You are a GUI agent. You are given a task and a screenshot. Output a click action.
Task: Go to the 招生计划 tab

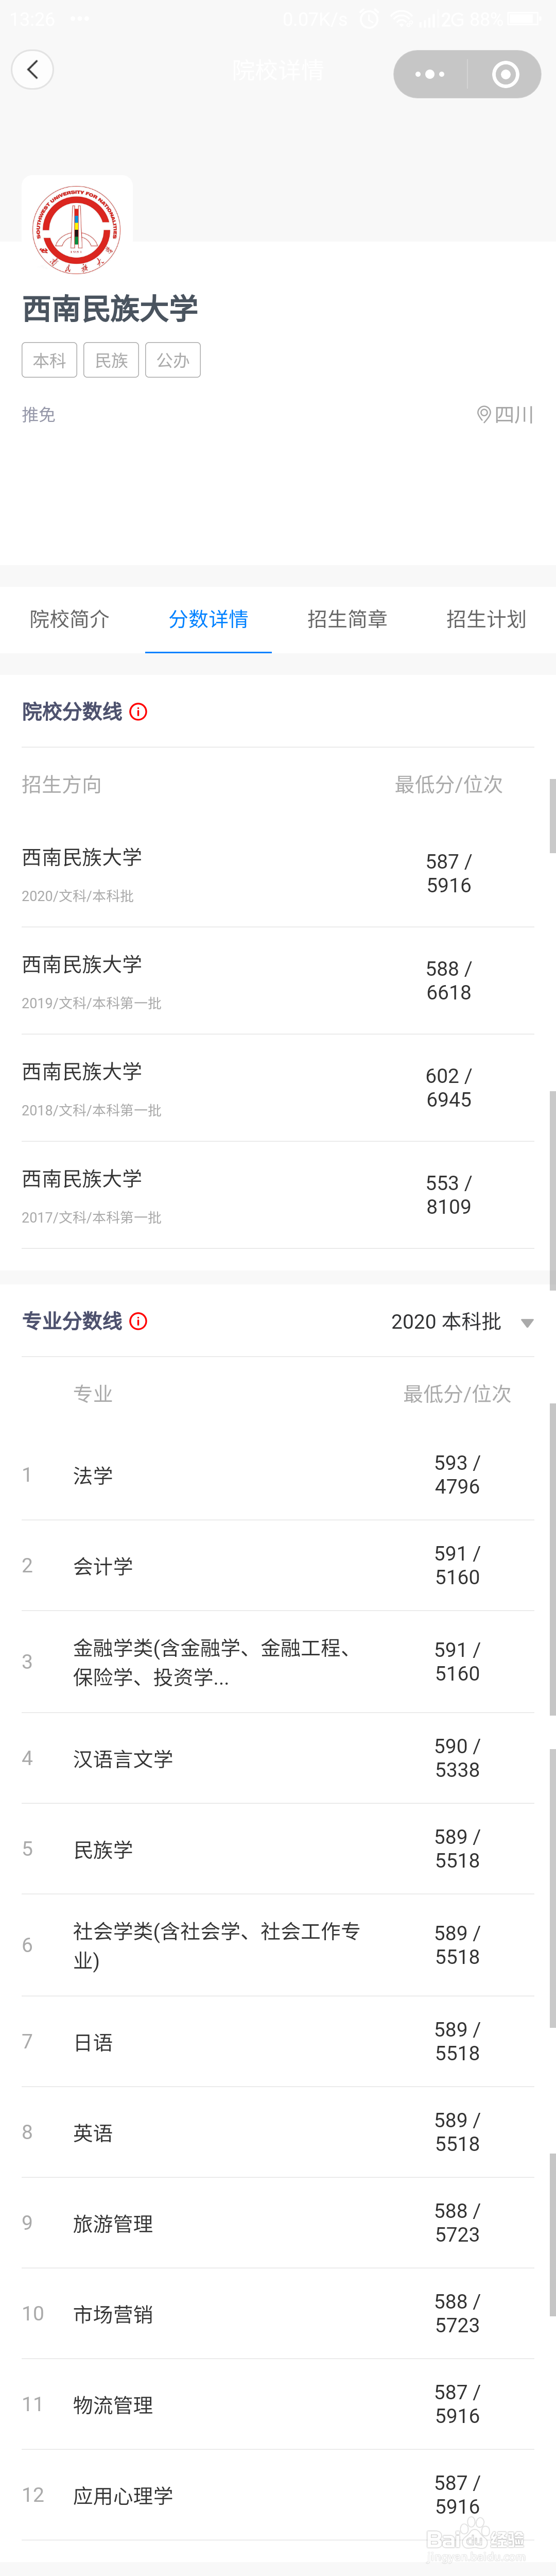(486, 619)
